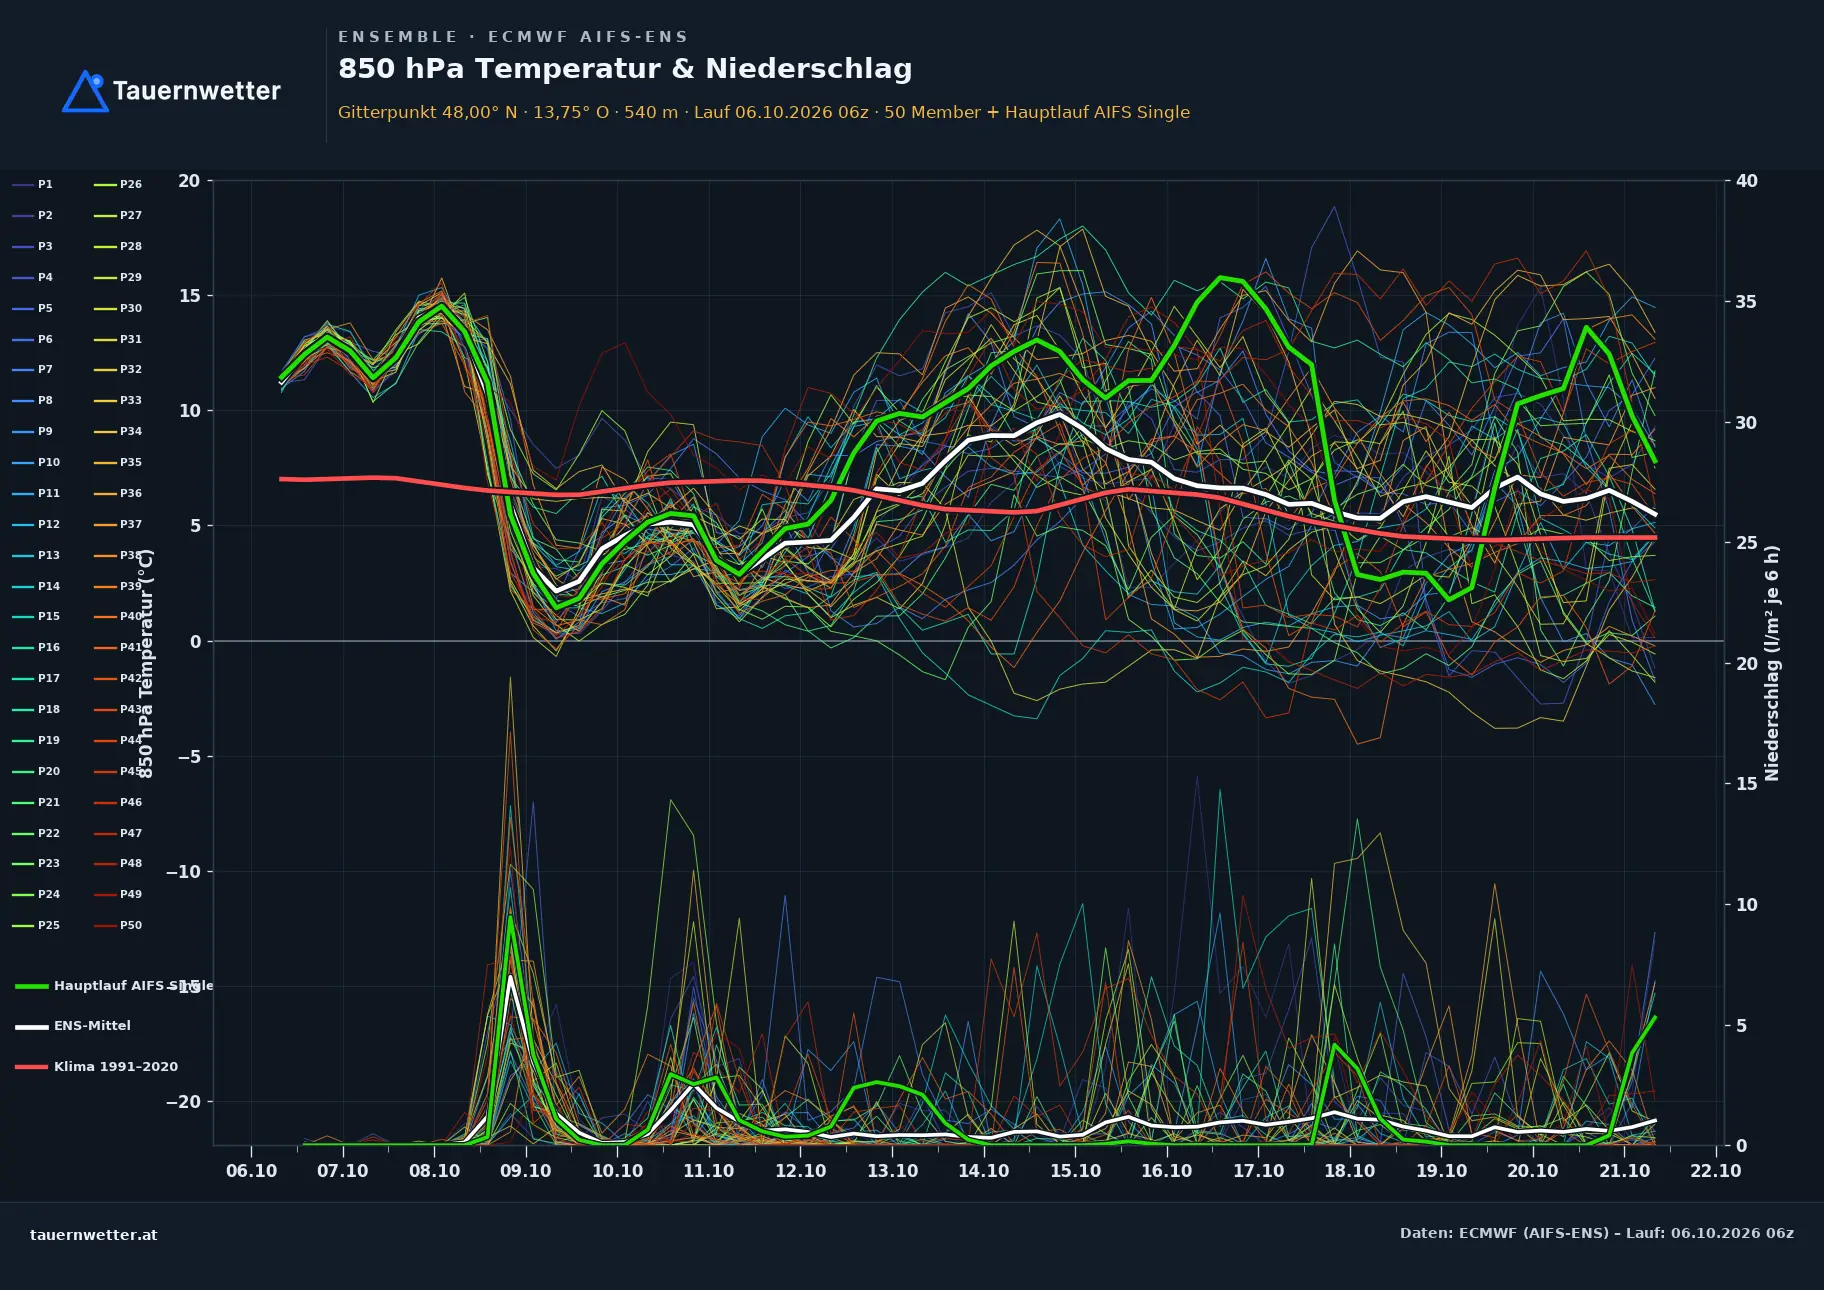1824x1290 pixels.
Task: Select legend entry P10
Action: (x=36, y=462)
